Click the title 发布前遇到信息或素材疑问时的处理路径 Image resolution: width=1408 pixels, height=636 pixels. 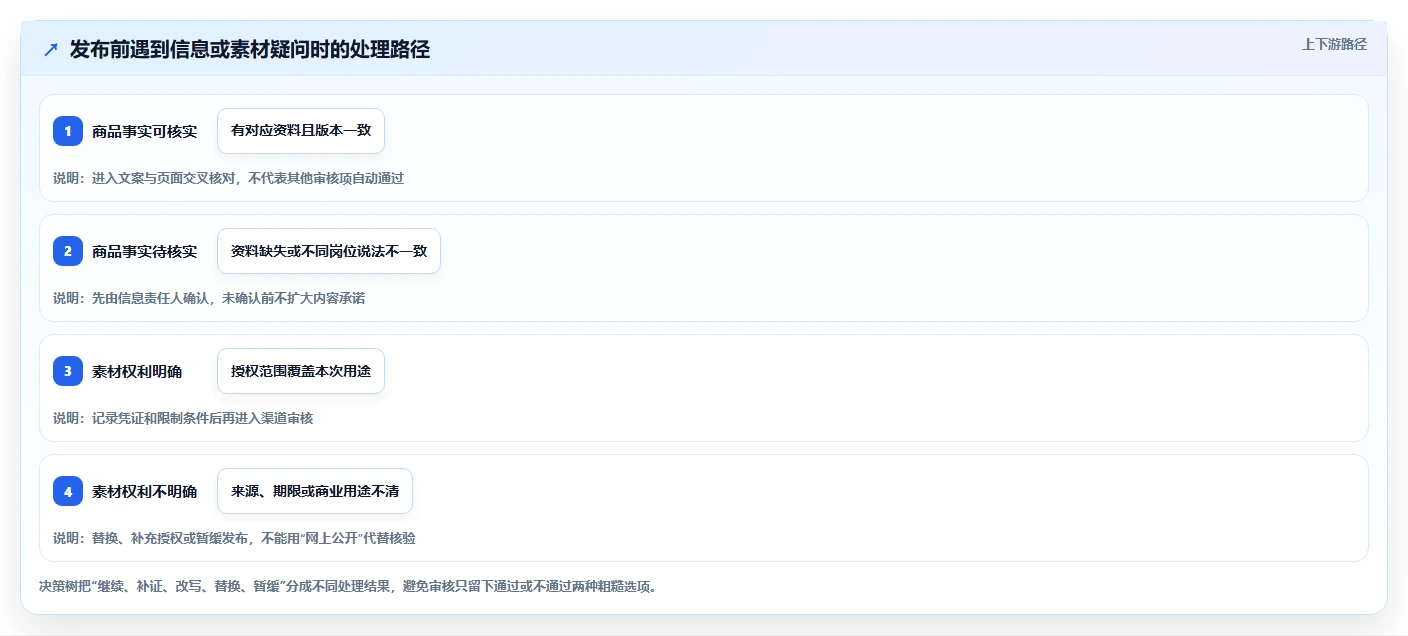point(250,49)
